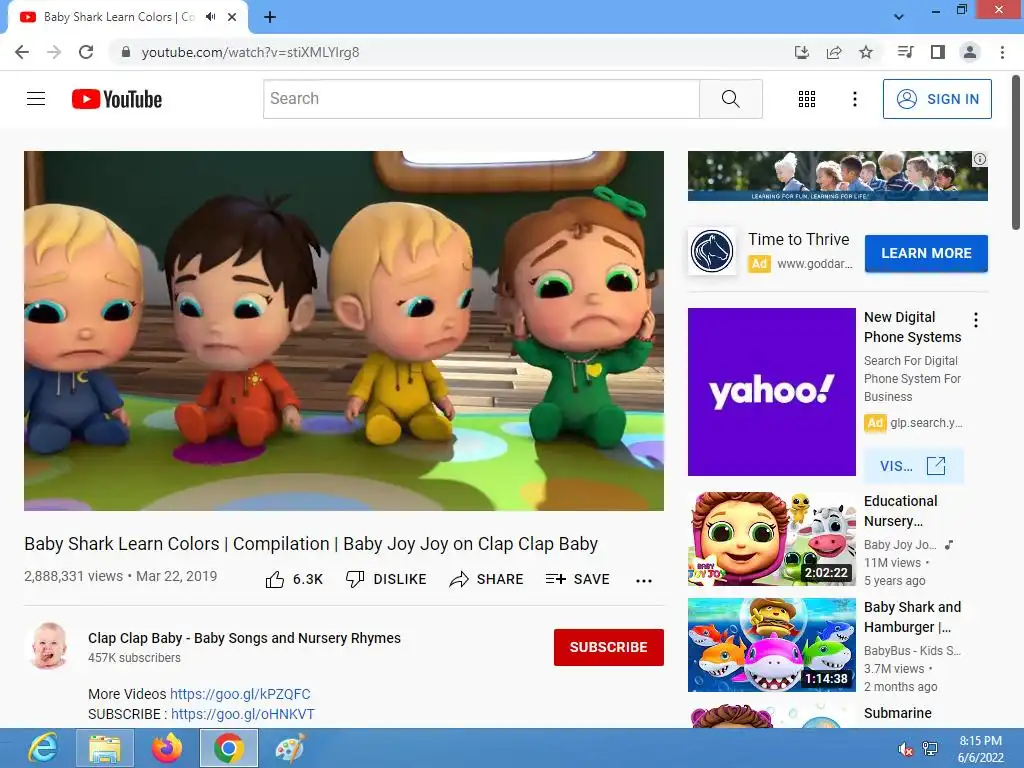Open the taskbar clock showing 8:15 PM
The width and height of the screenshot is (1024, 768).
click(x=980, y=749)
